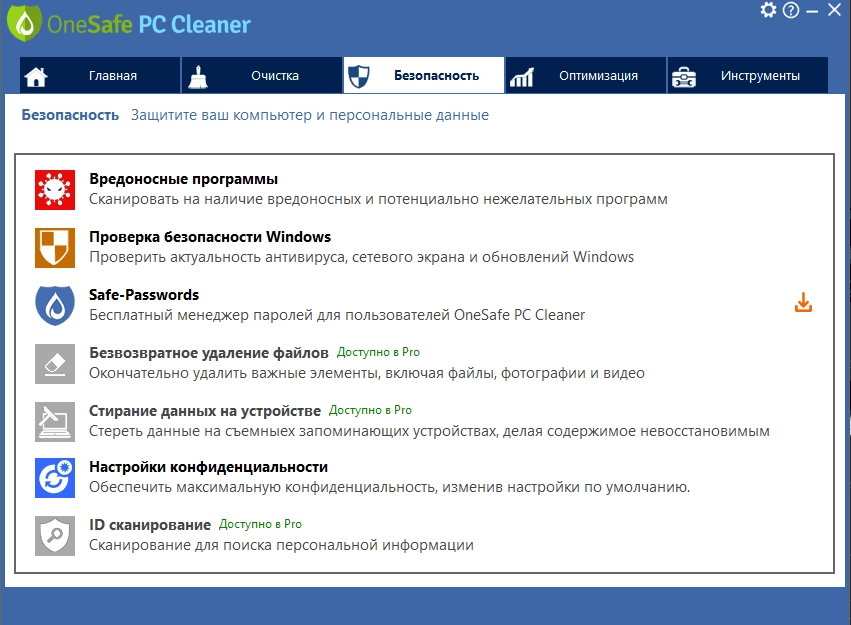Click Доступно в Pro next to Стирание данных
This screenshot has width=851, height=625.
[370, 410]
